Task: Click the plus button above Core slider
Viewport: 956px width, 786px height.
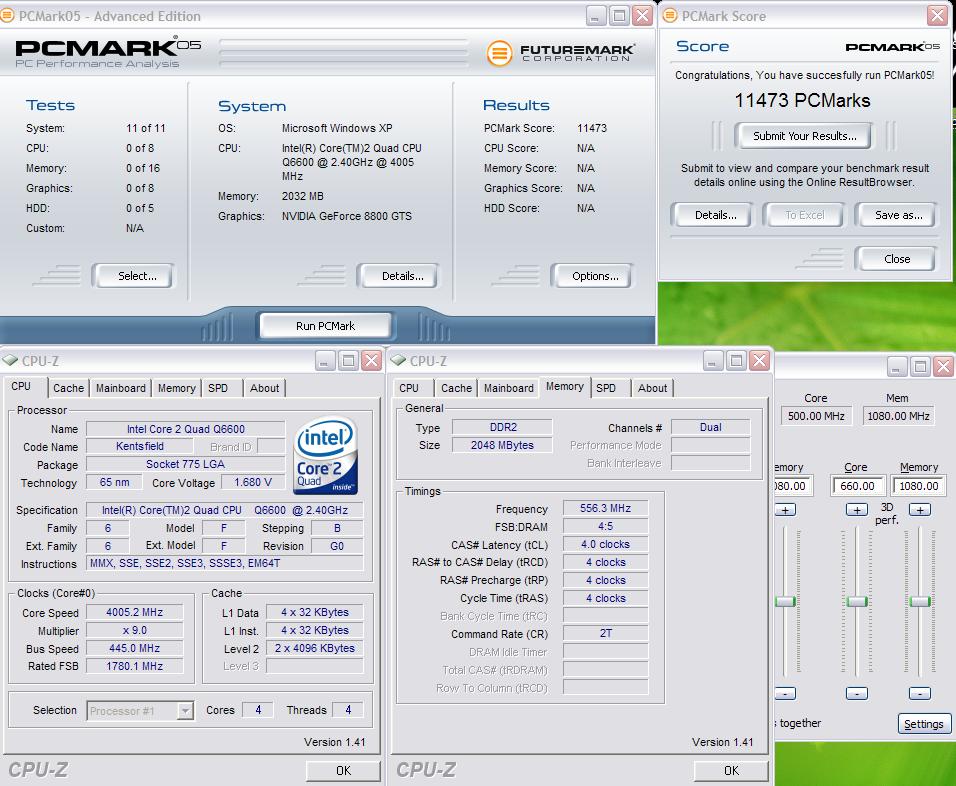Action: click(857, 510)
